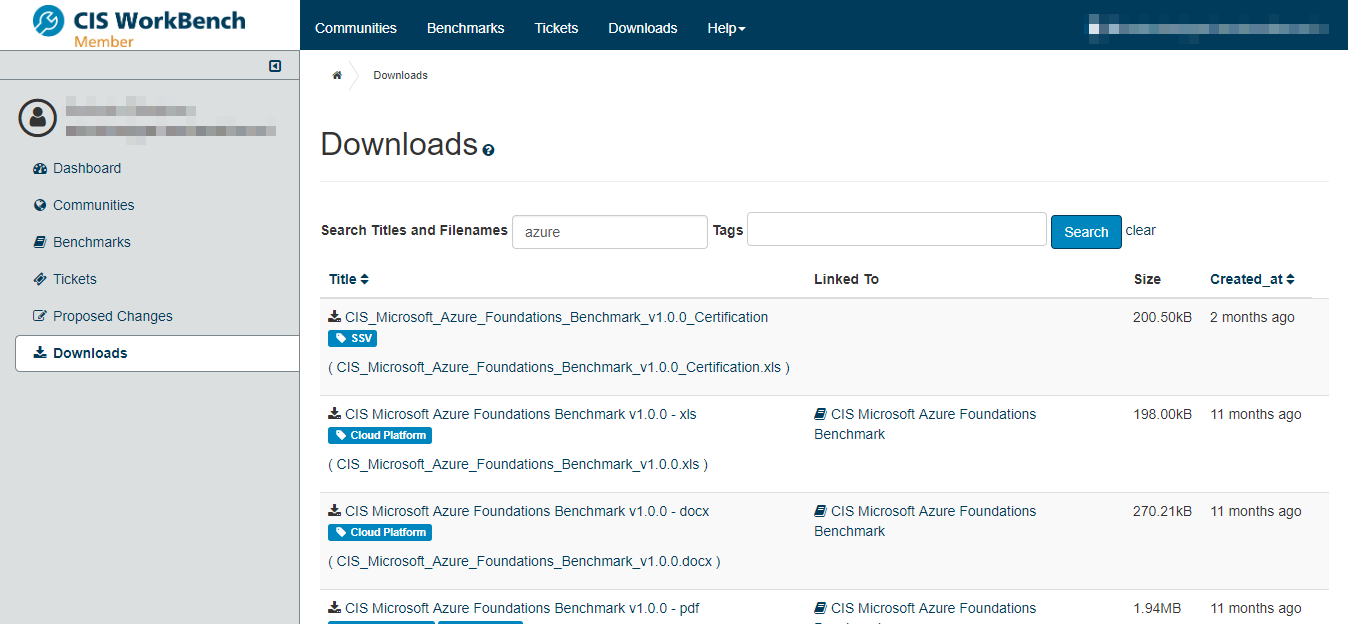The image size is (1348, 624).
Task: Collapse the sidebar with the arrow icon
Action: (x=275, y=66)
